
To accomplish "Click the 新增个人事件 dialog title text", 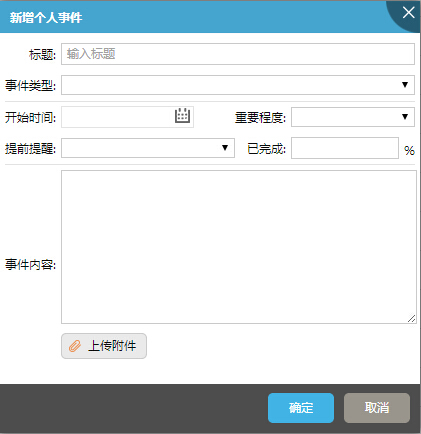I will [x=46, y=18].
